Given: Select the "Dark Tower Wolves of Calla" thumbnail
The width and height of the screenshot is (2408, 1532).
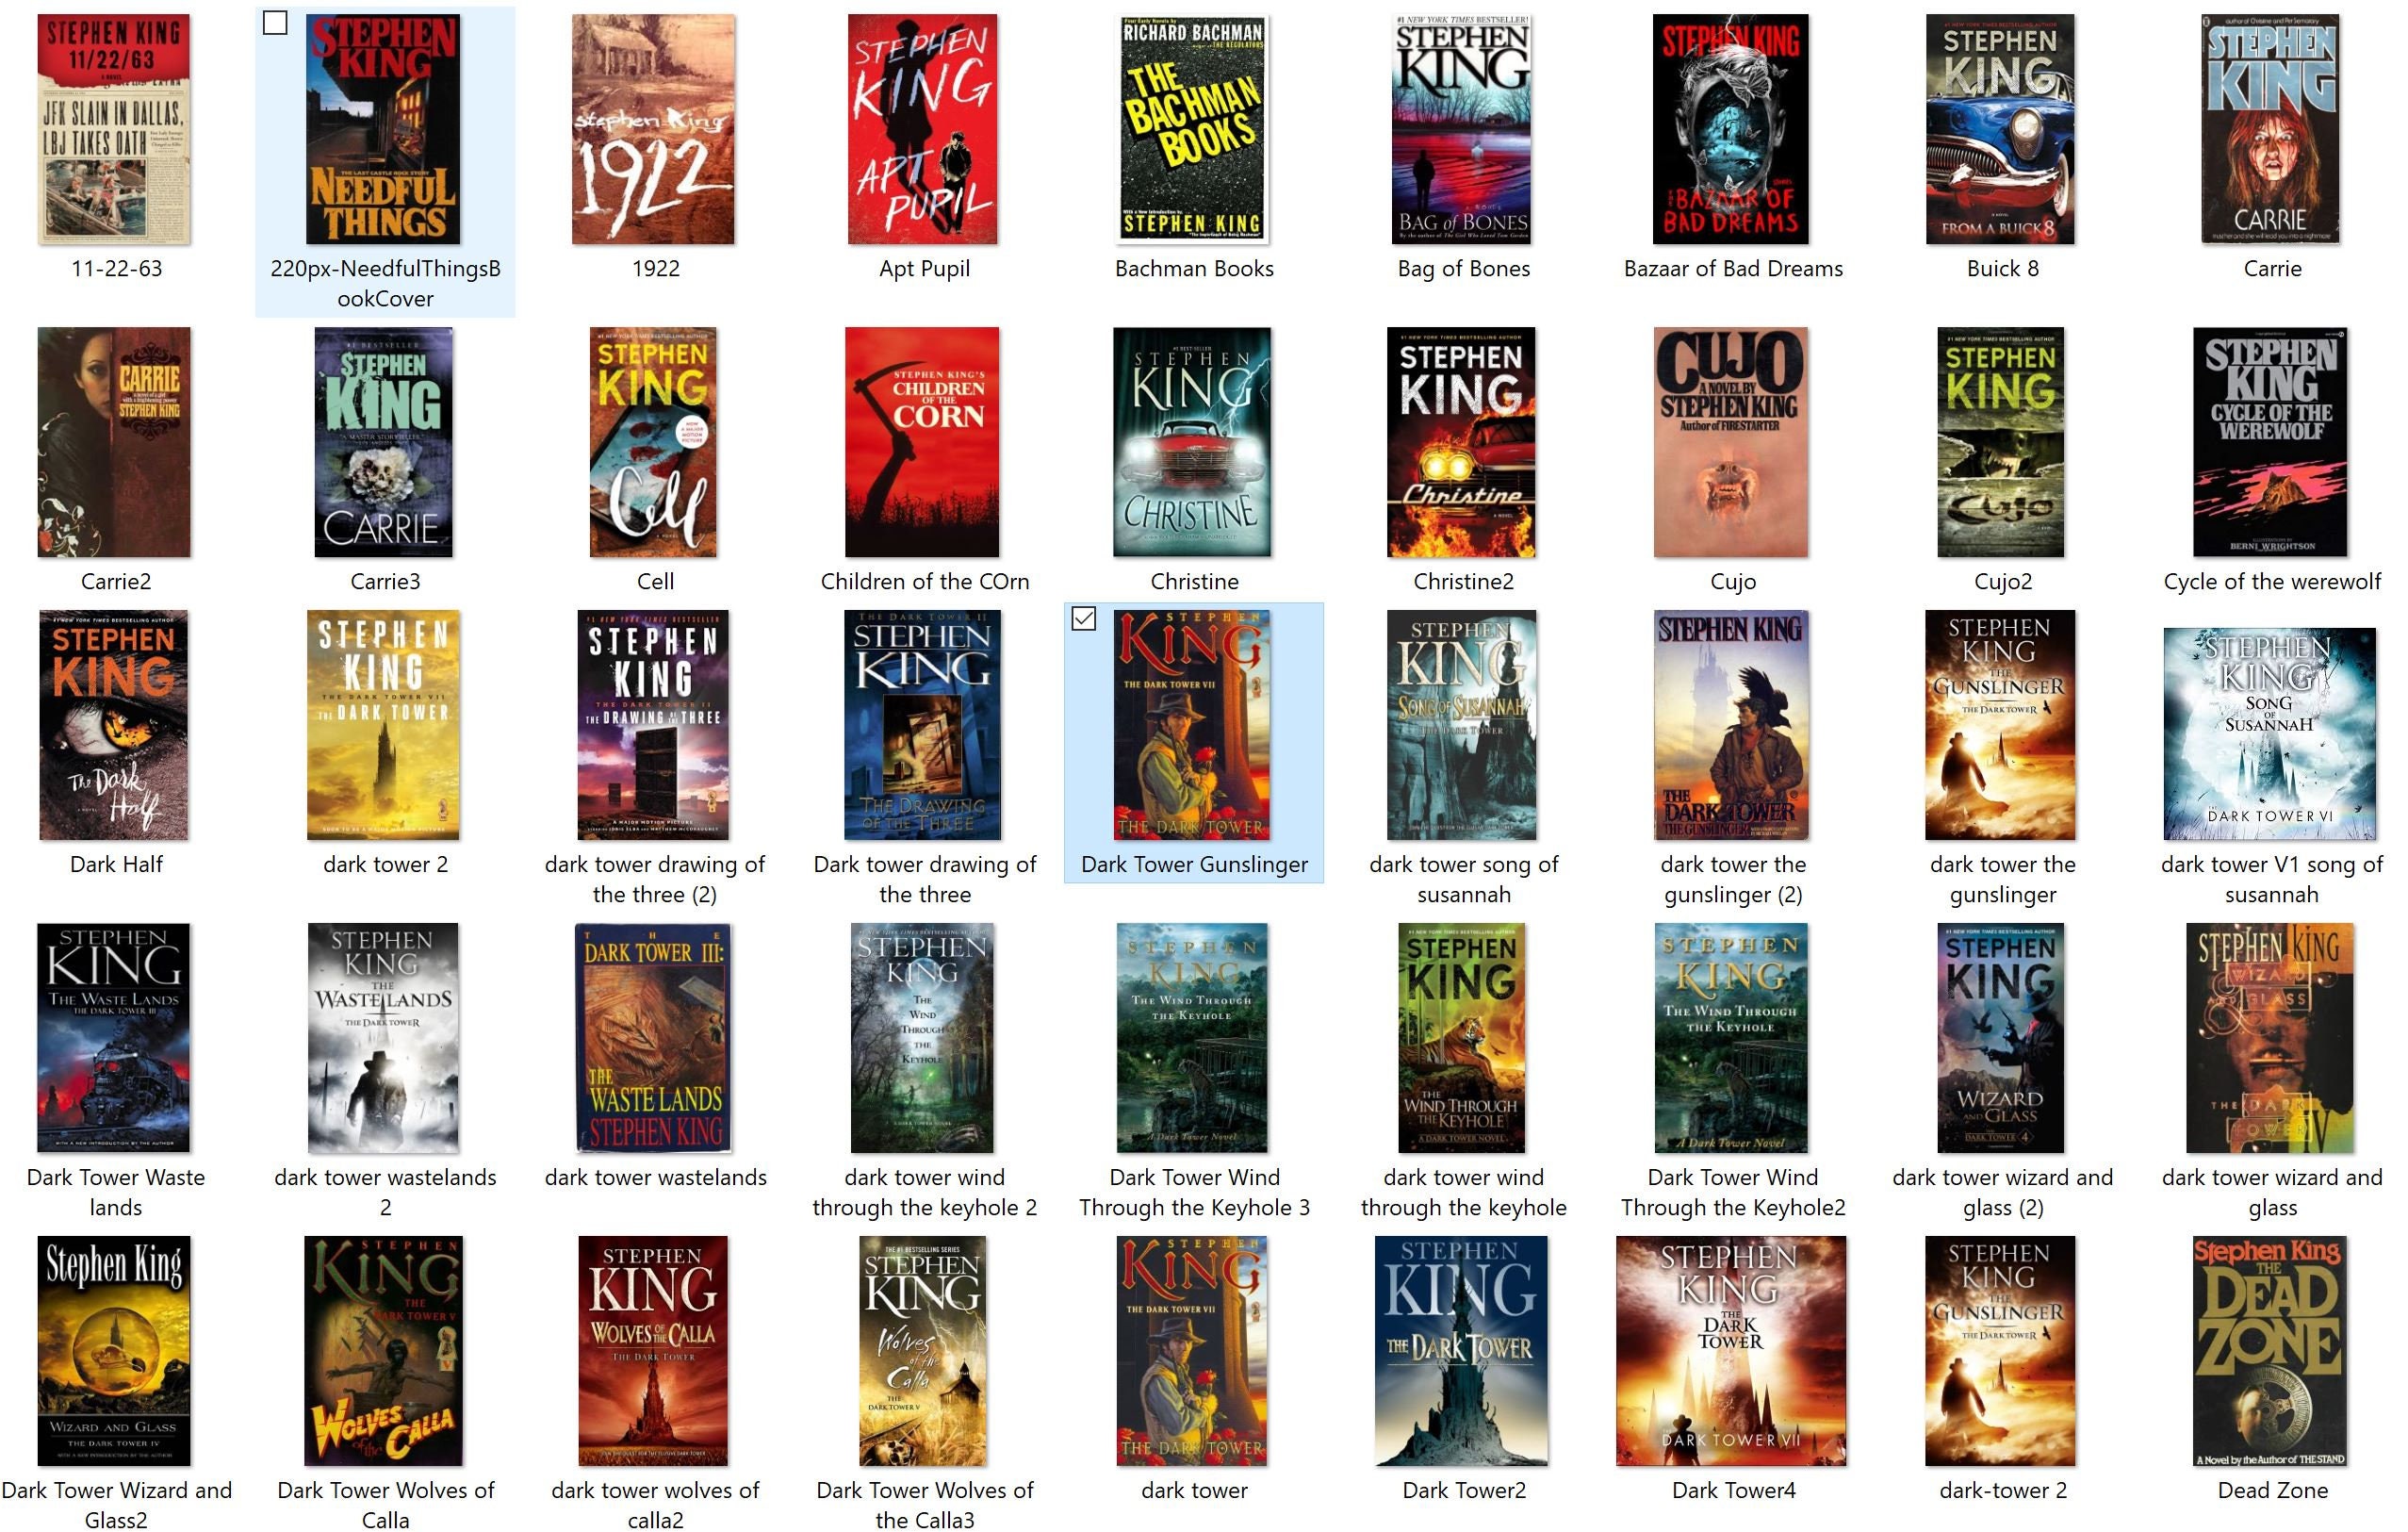Looking at the screenshot, I should 384,1351.
